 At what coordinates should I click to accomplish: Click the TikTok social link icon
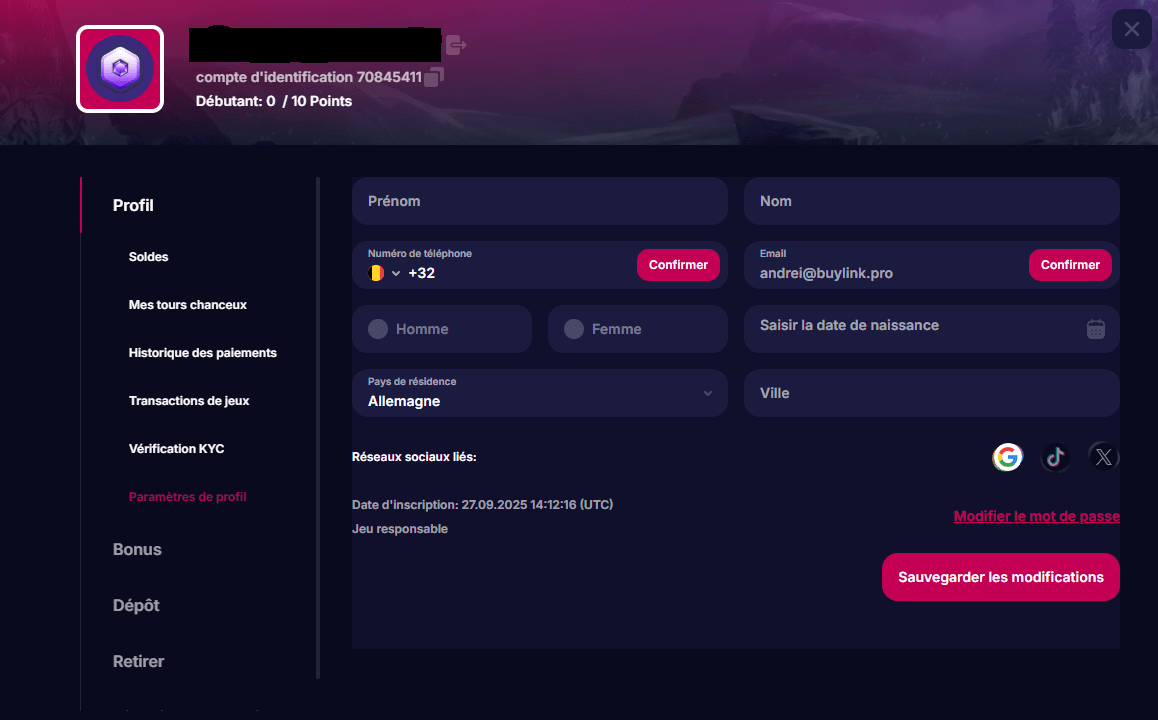point(1055,457)
